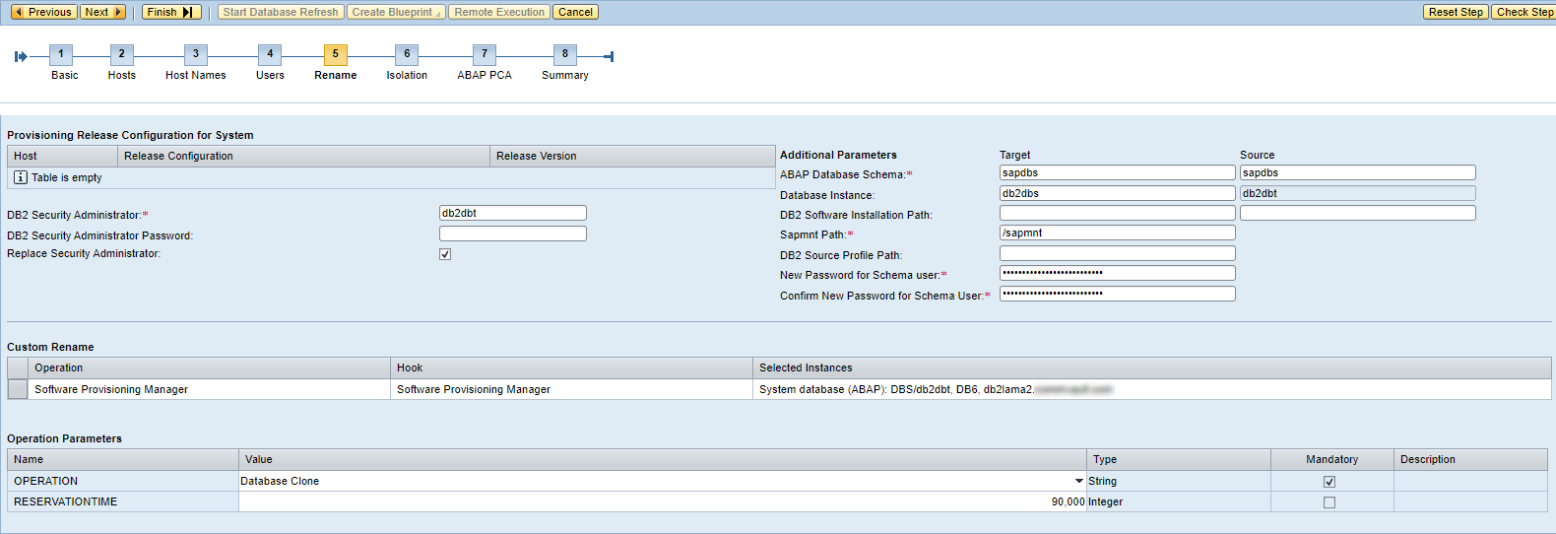The width and height of the screenshot is (1556, 534).
Task: Click the OPERATION name cell
Action: pyautogui.click(x=123, y=481)
